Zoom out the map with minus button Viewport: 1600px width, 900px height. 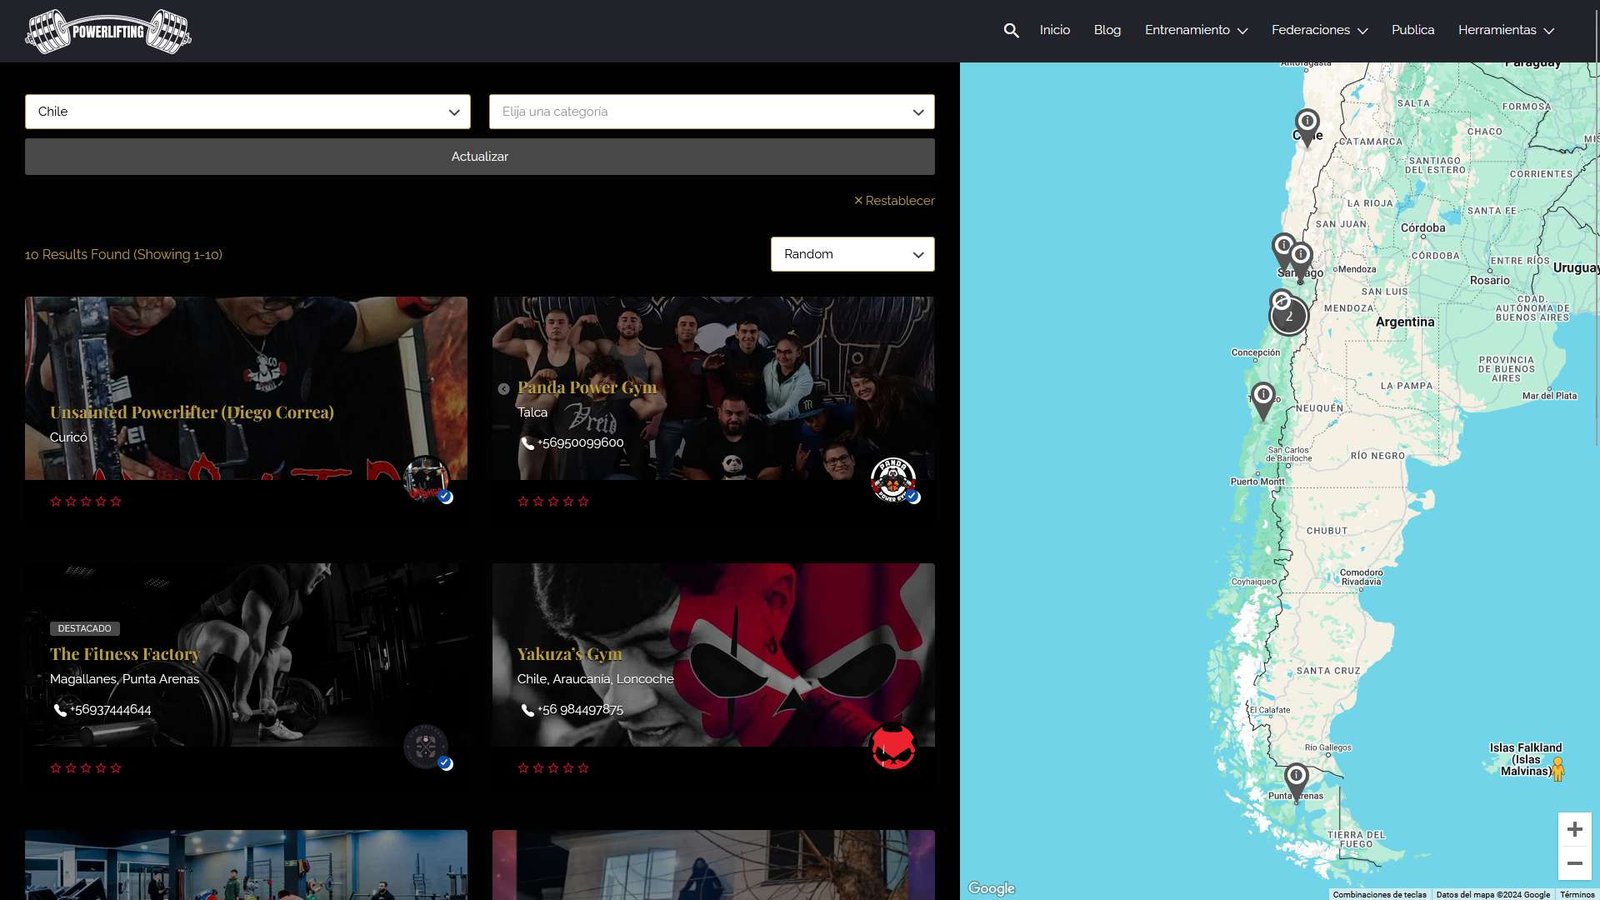(x=1574, y=863)
